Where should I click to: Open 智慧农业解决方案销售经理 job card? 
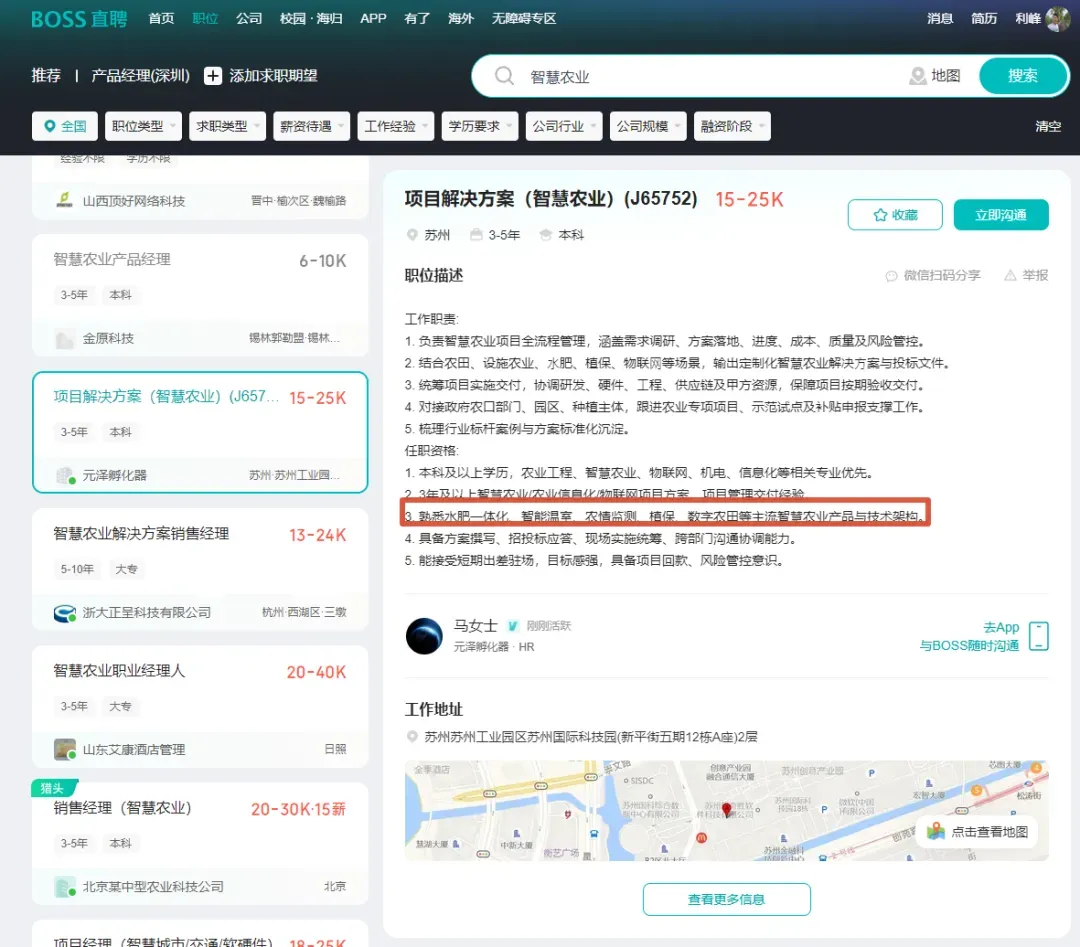click(x=200, y=570)
